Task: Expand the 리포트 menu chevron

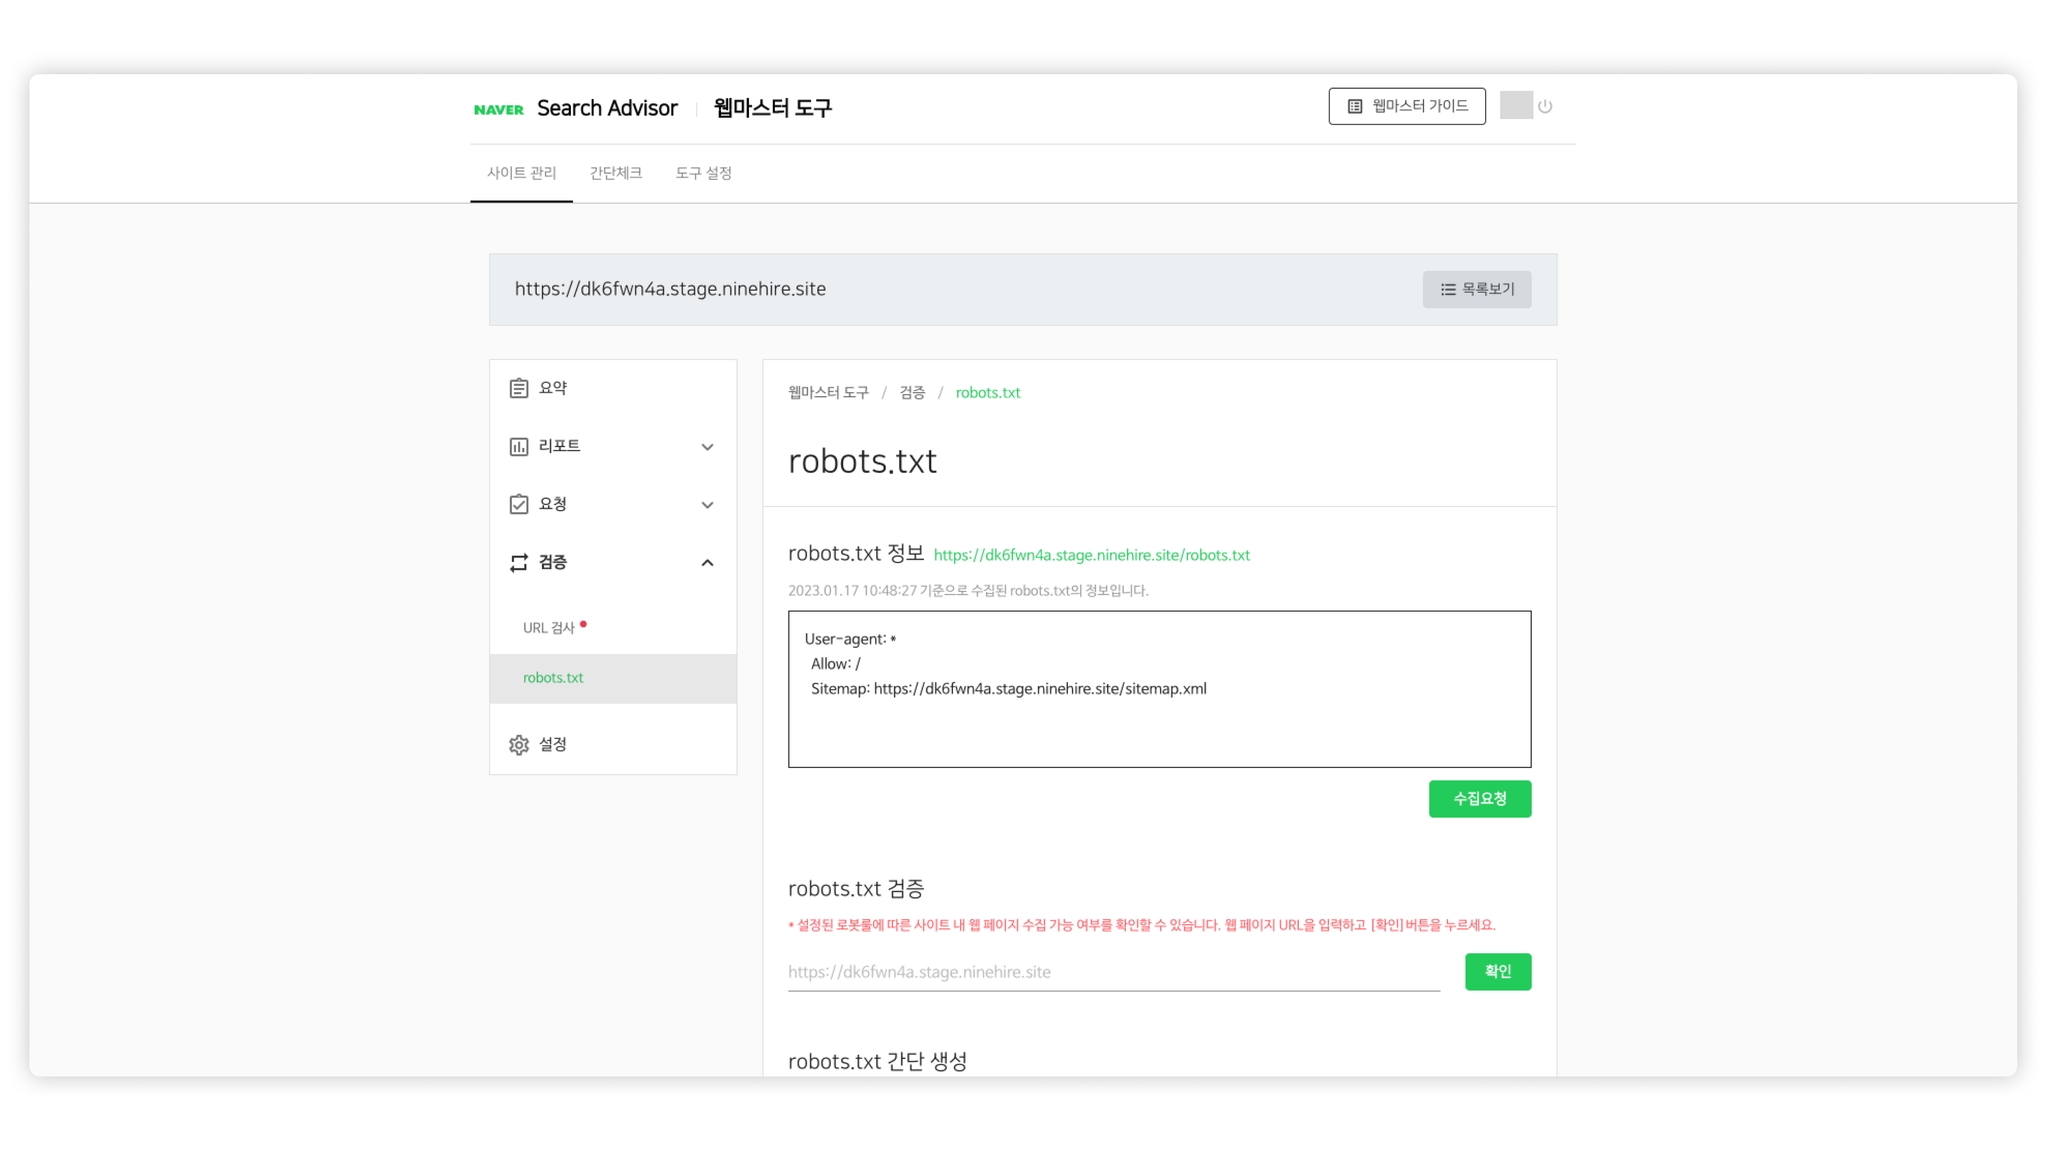Action: [707, 447]
